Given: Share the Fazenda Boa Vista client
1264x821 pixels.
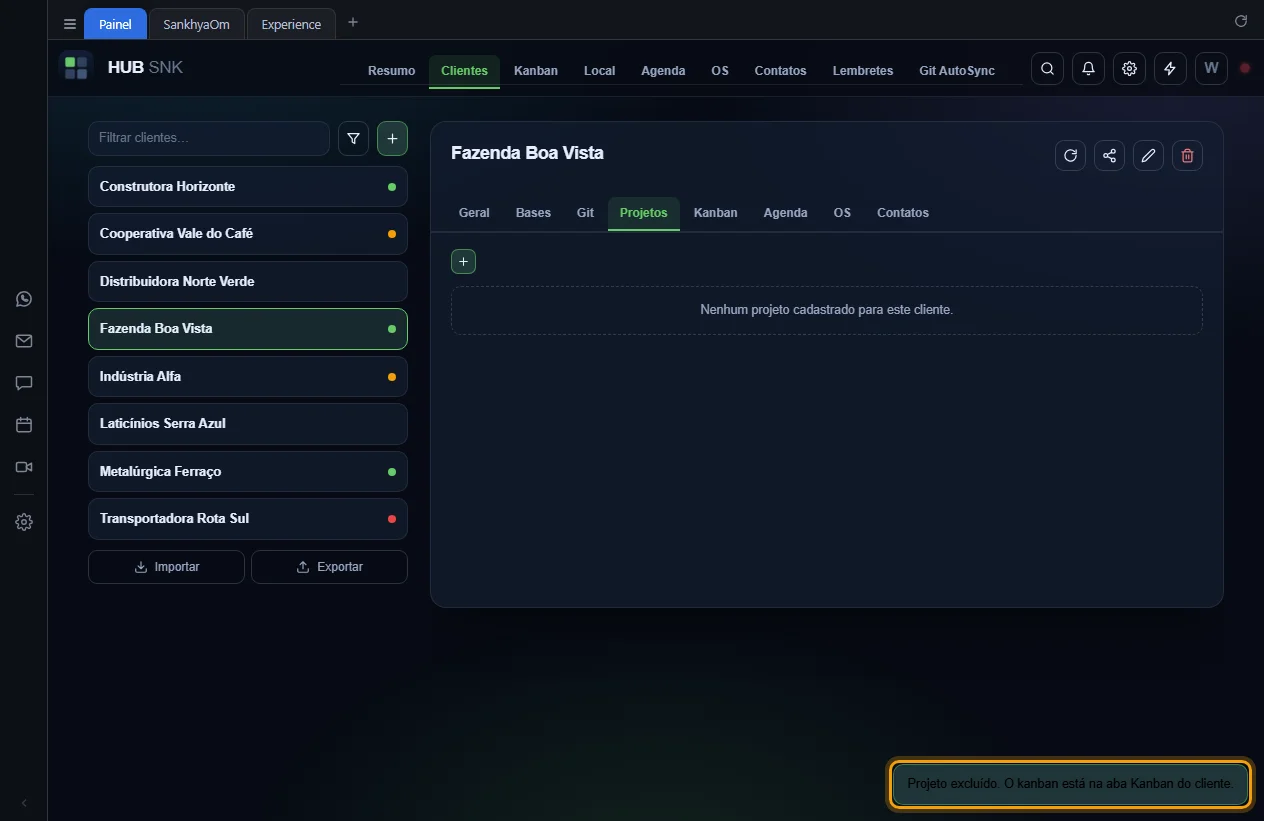Looking at the screenshot, I should pos(1109,155).
